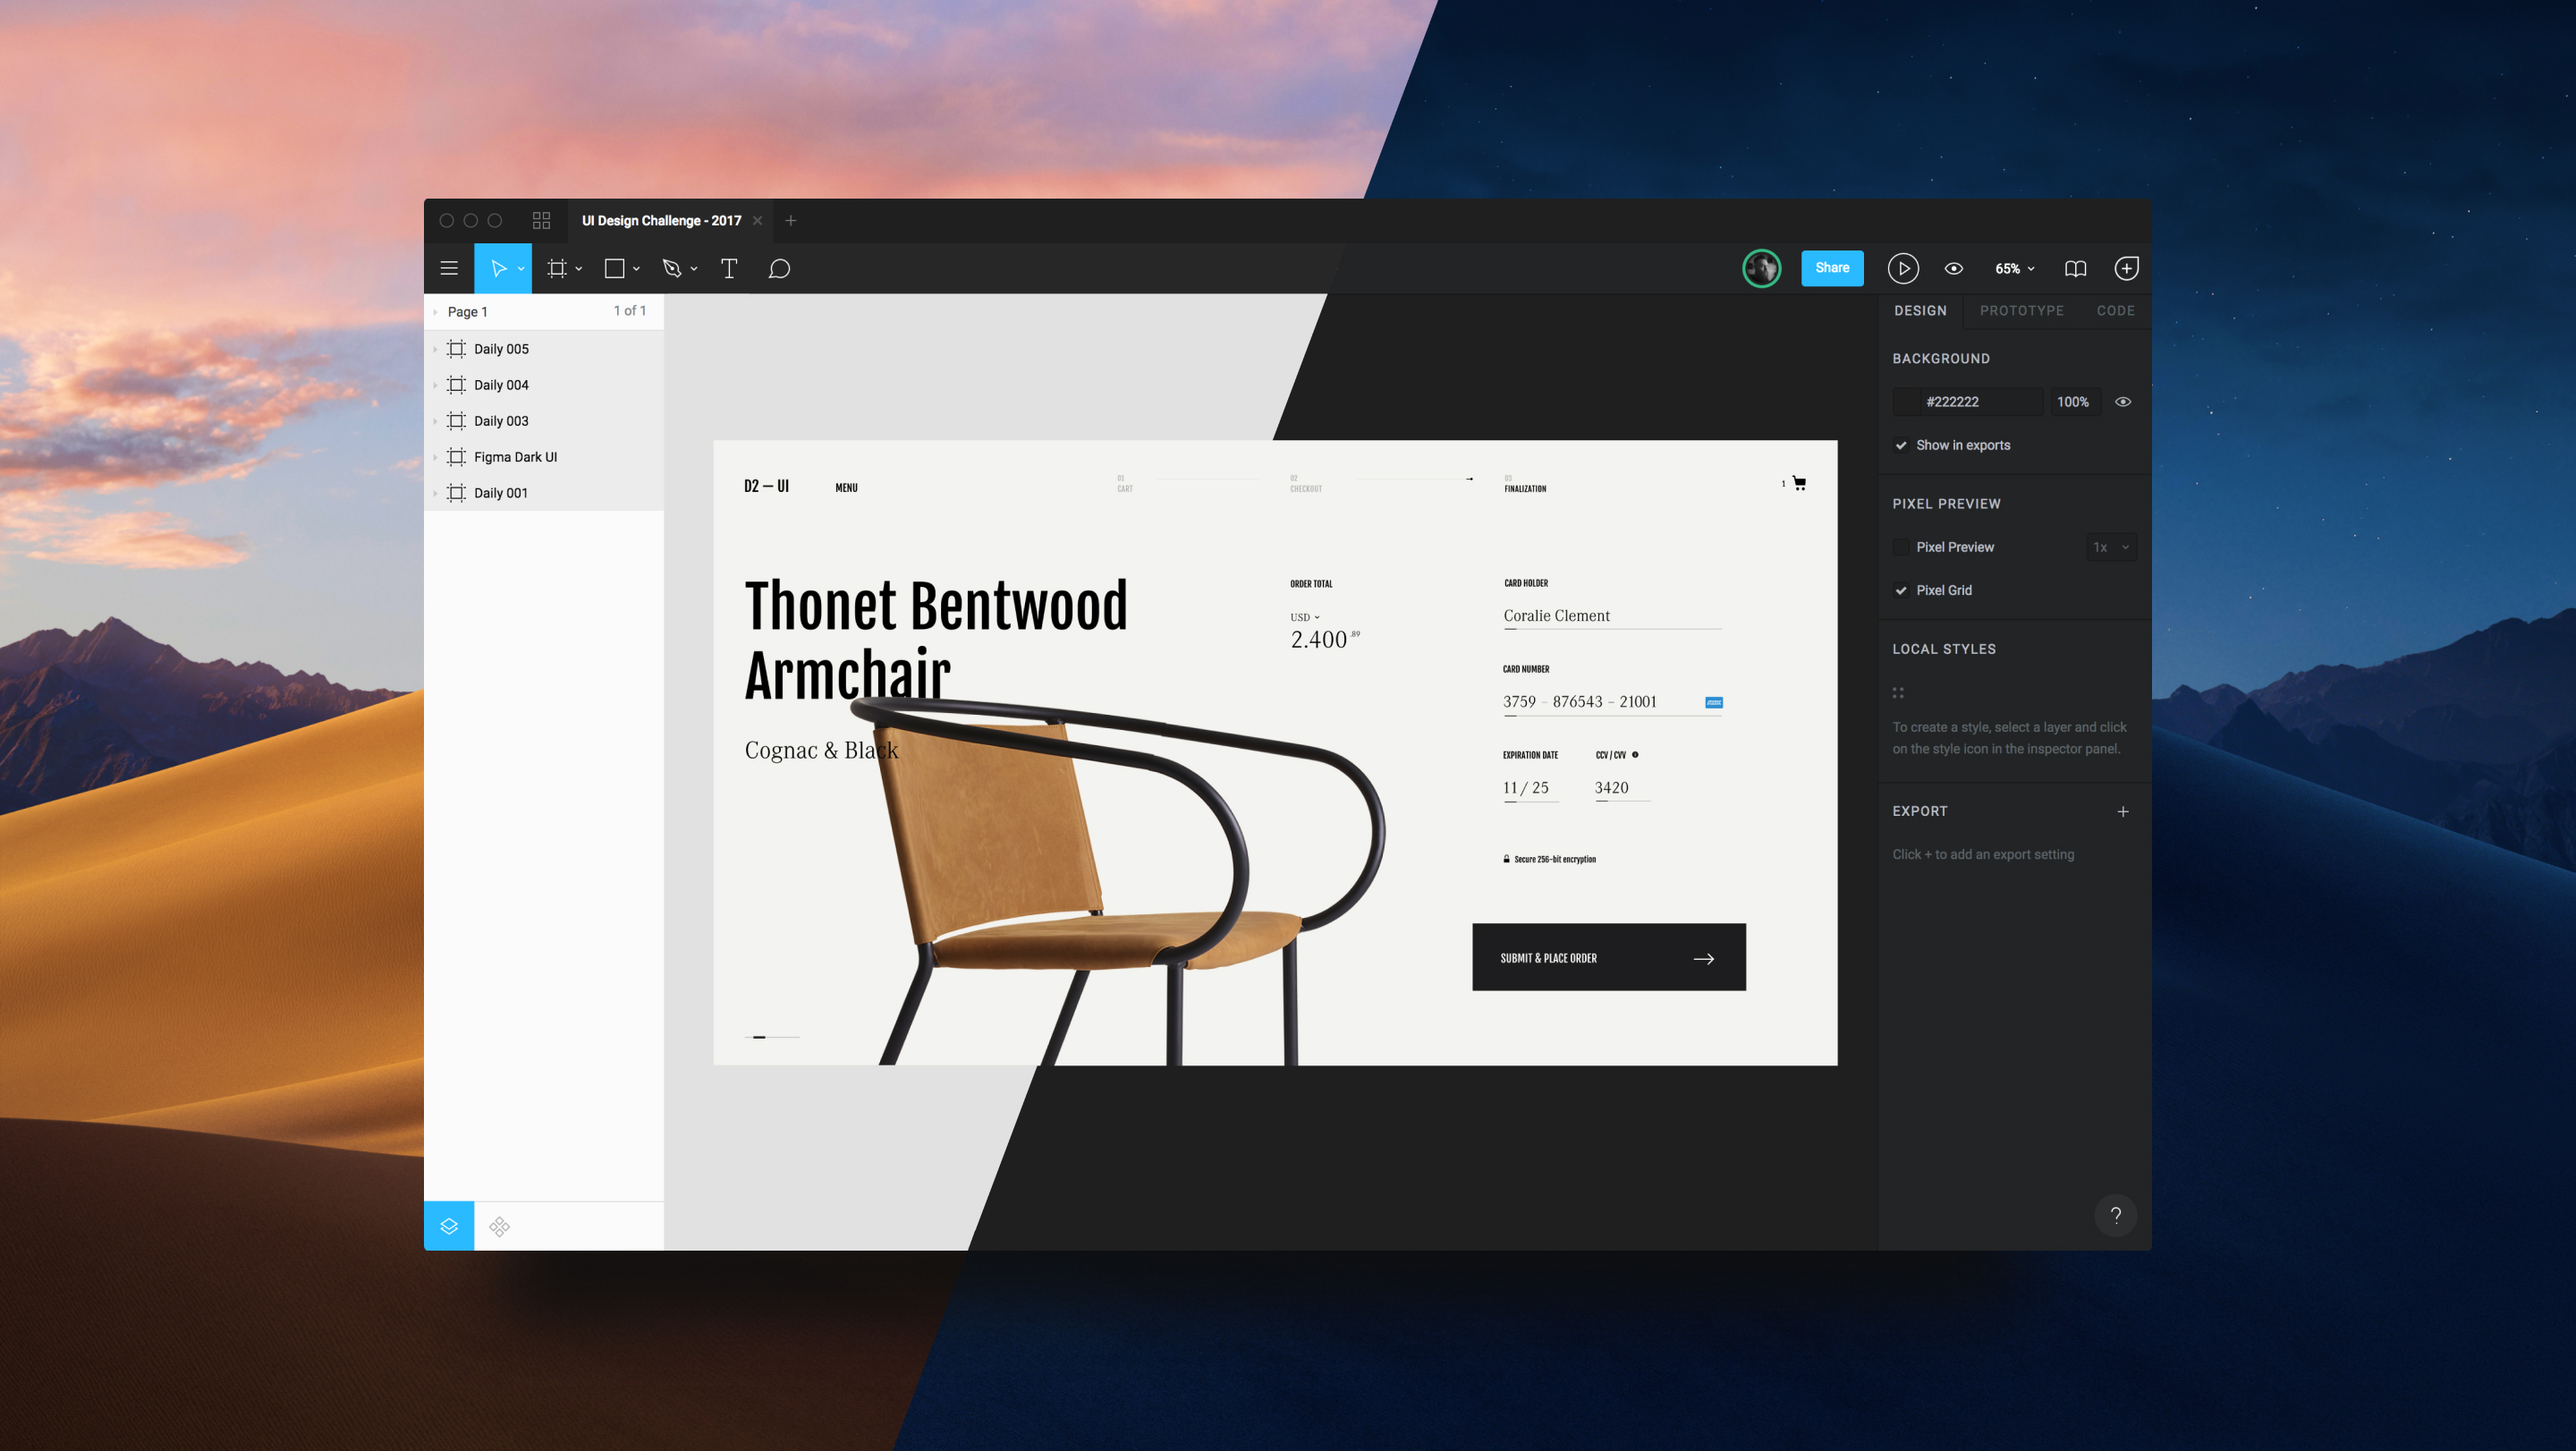2576x1451 pixels.
Task: Select the Comment tool
Action: click(779, 268)
